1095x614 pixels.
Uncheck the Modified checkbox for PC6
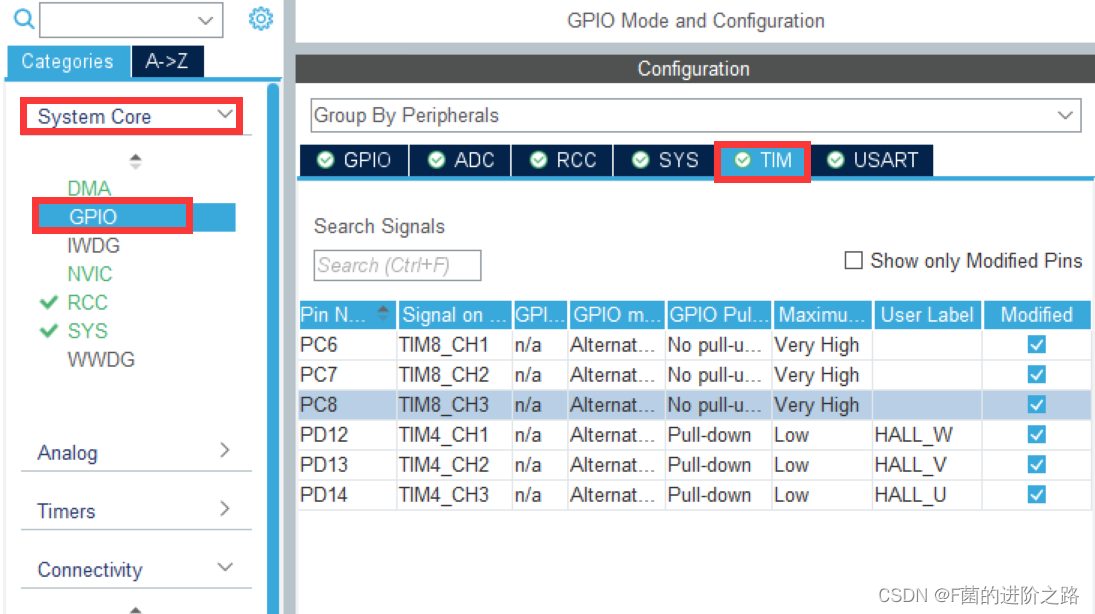coord(1036,344)
